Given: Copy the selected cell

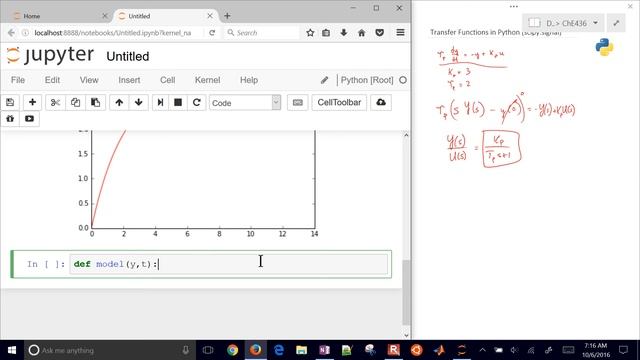Looking at the screenshot, I should click(x=76, y=102).
